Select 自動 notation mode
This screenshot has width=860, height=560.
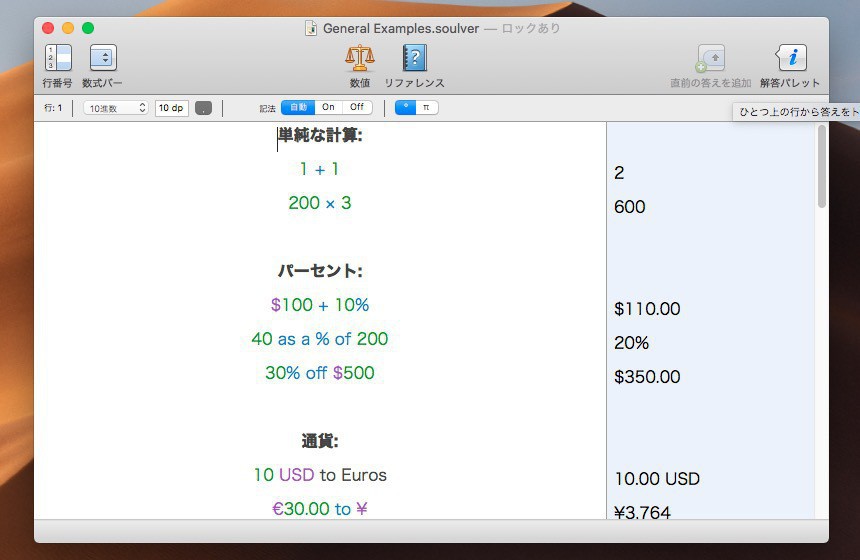coord(298,108)
